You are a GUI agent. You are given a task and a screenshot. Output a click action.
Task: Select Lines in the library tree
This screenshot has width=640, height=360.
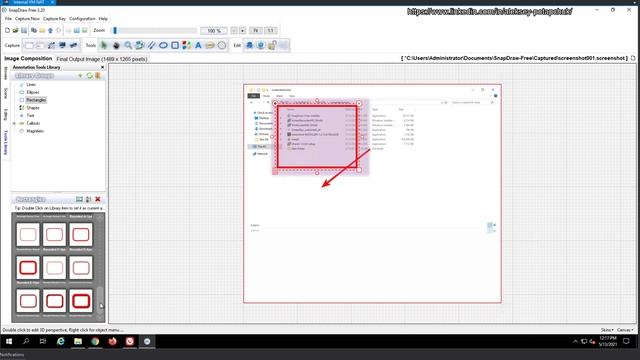31,84
